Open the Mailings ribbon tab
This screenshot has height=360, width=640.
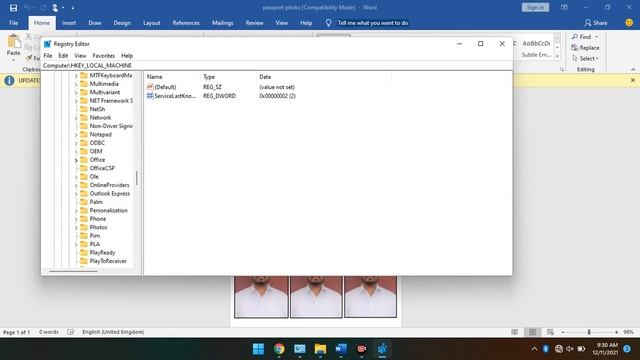click(x=222, y=23)
